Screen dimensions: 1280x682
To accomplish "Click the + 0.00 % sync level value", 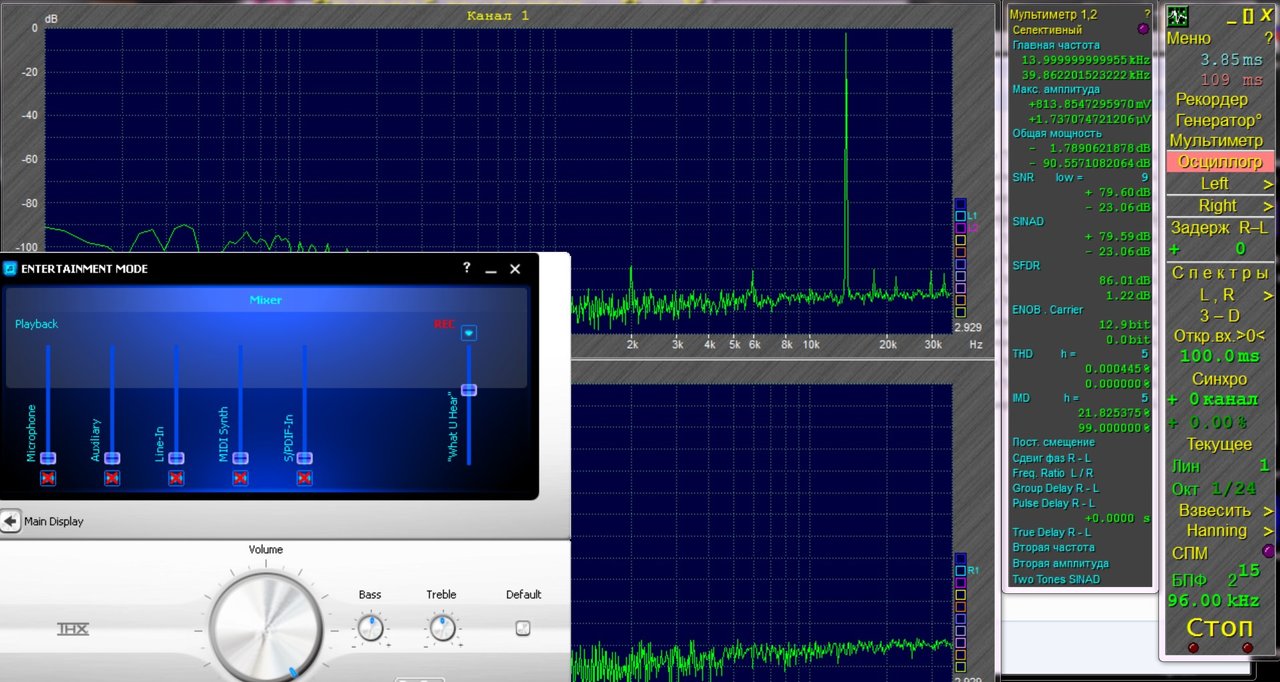I will point(1208,422).
